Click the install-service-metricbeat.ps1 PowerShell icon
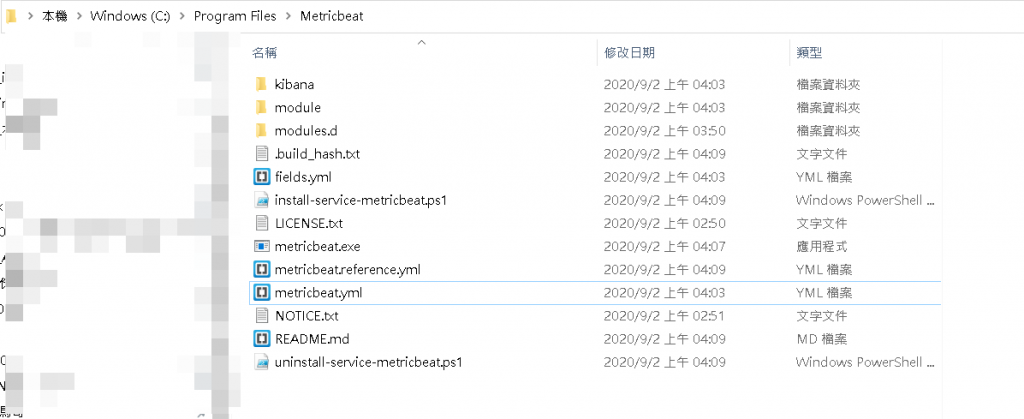1024x419 pixels. click(261, 200)
